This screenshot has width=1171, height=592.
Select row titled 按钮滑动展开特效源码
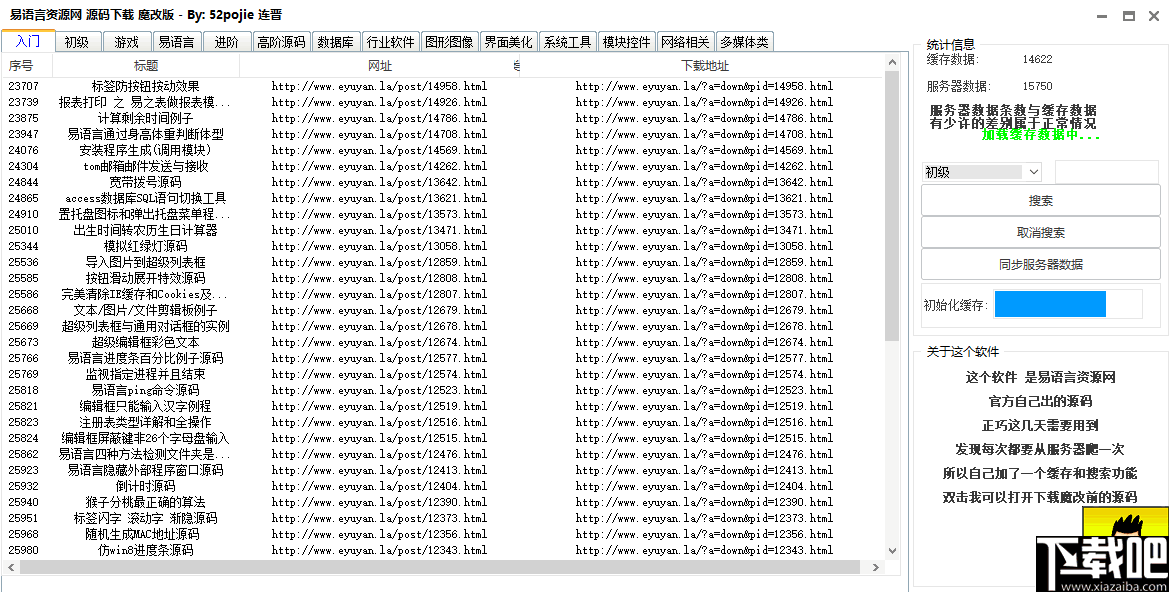click(x=443, y=278)
